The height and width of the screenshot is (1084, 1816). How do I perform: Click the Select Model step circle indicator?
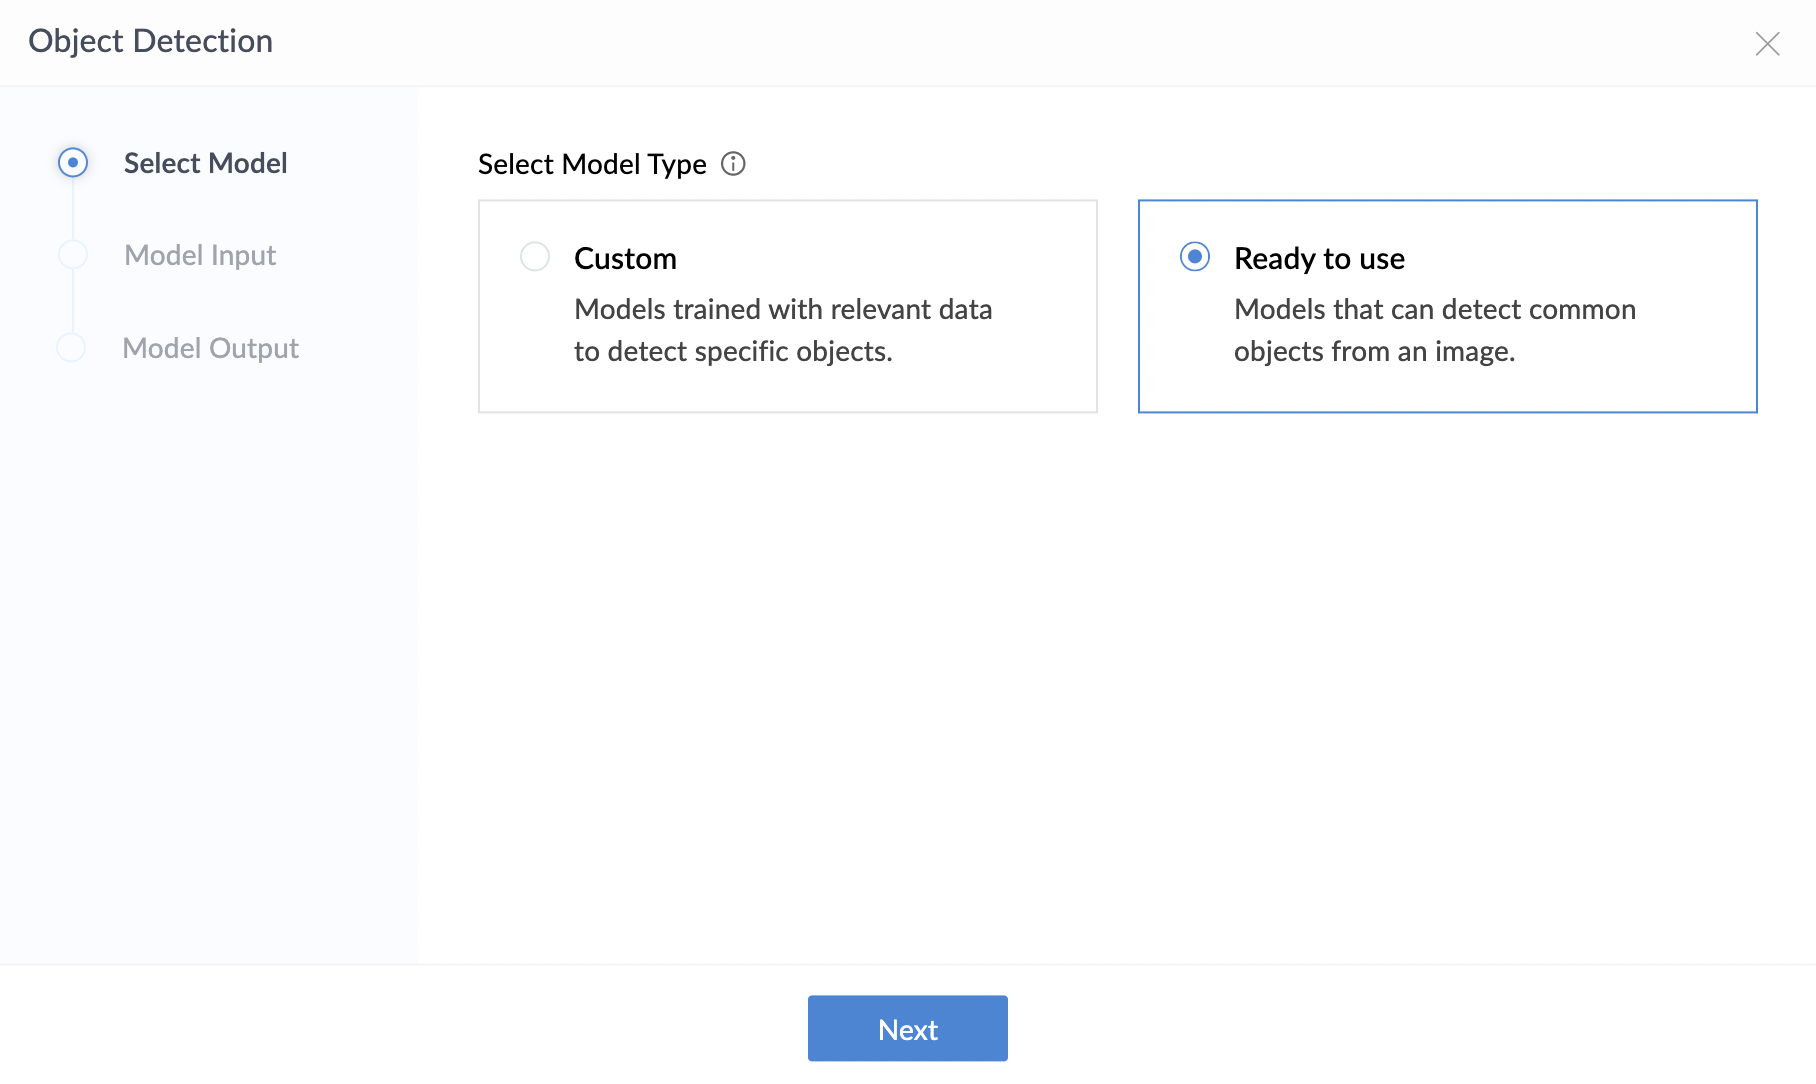73,163
